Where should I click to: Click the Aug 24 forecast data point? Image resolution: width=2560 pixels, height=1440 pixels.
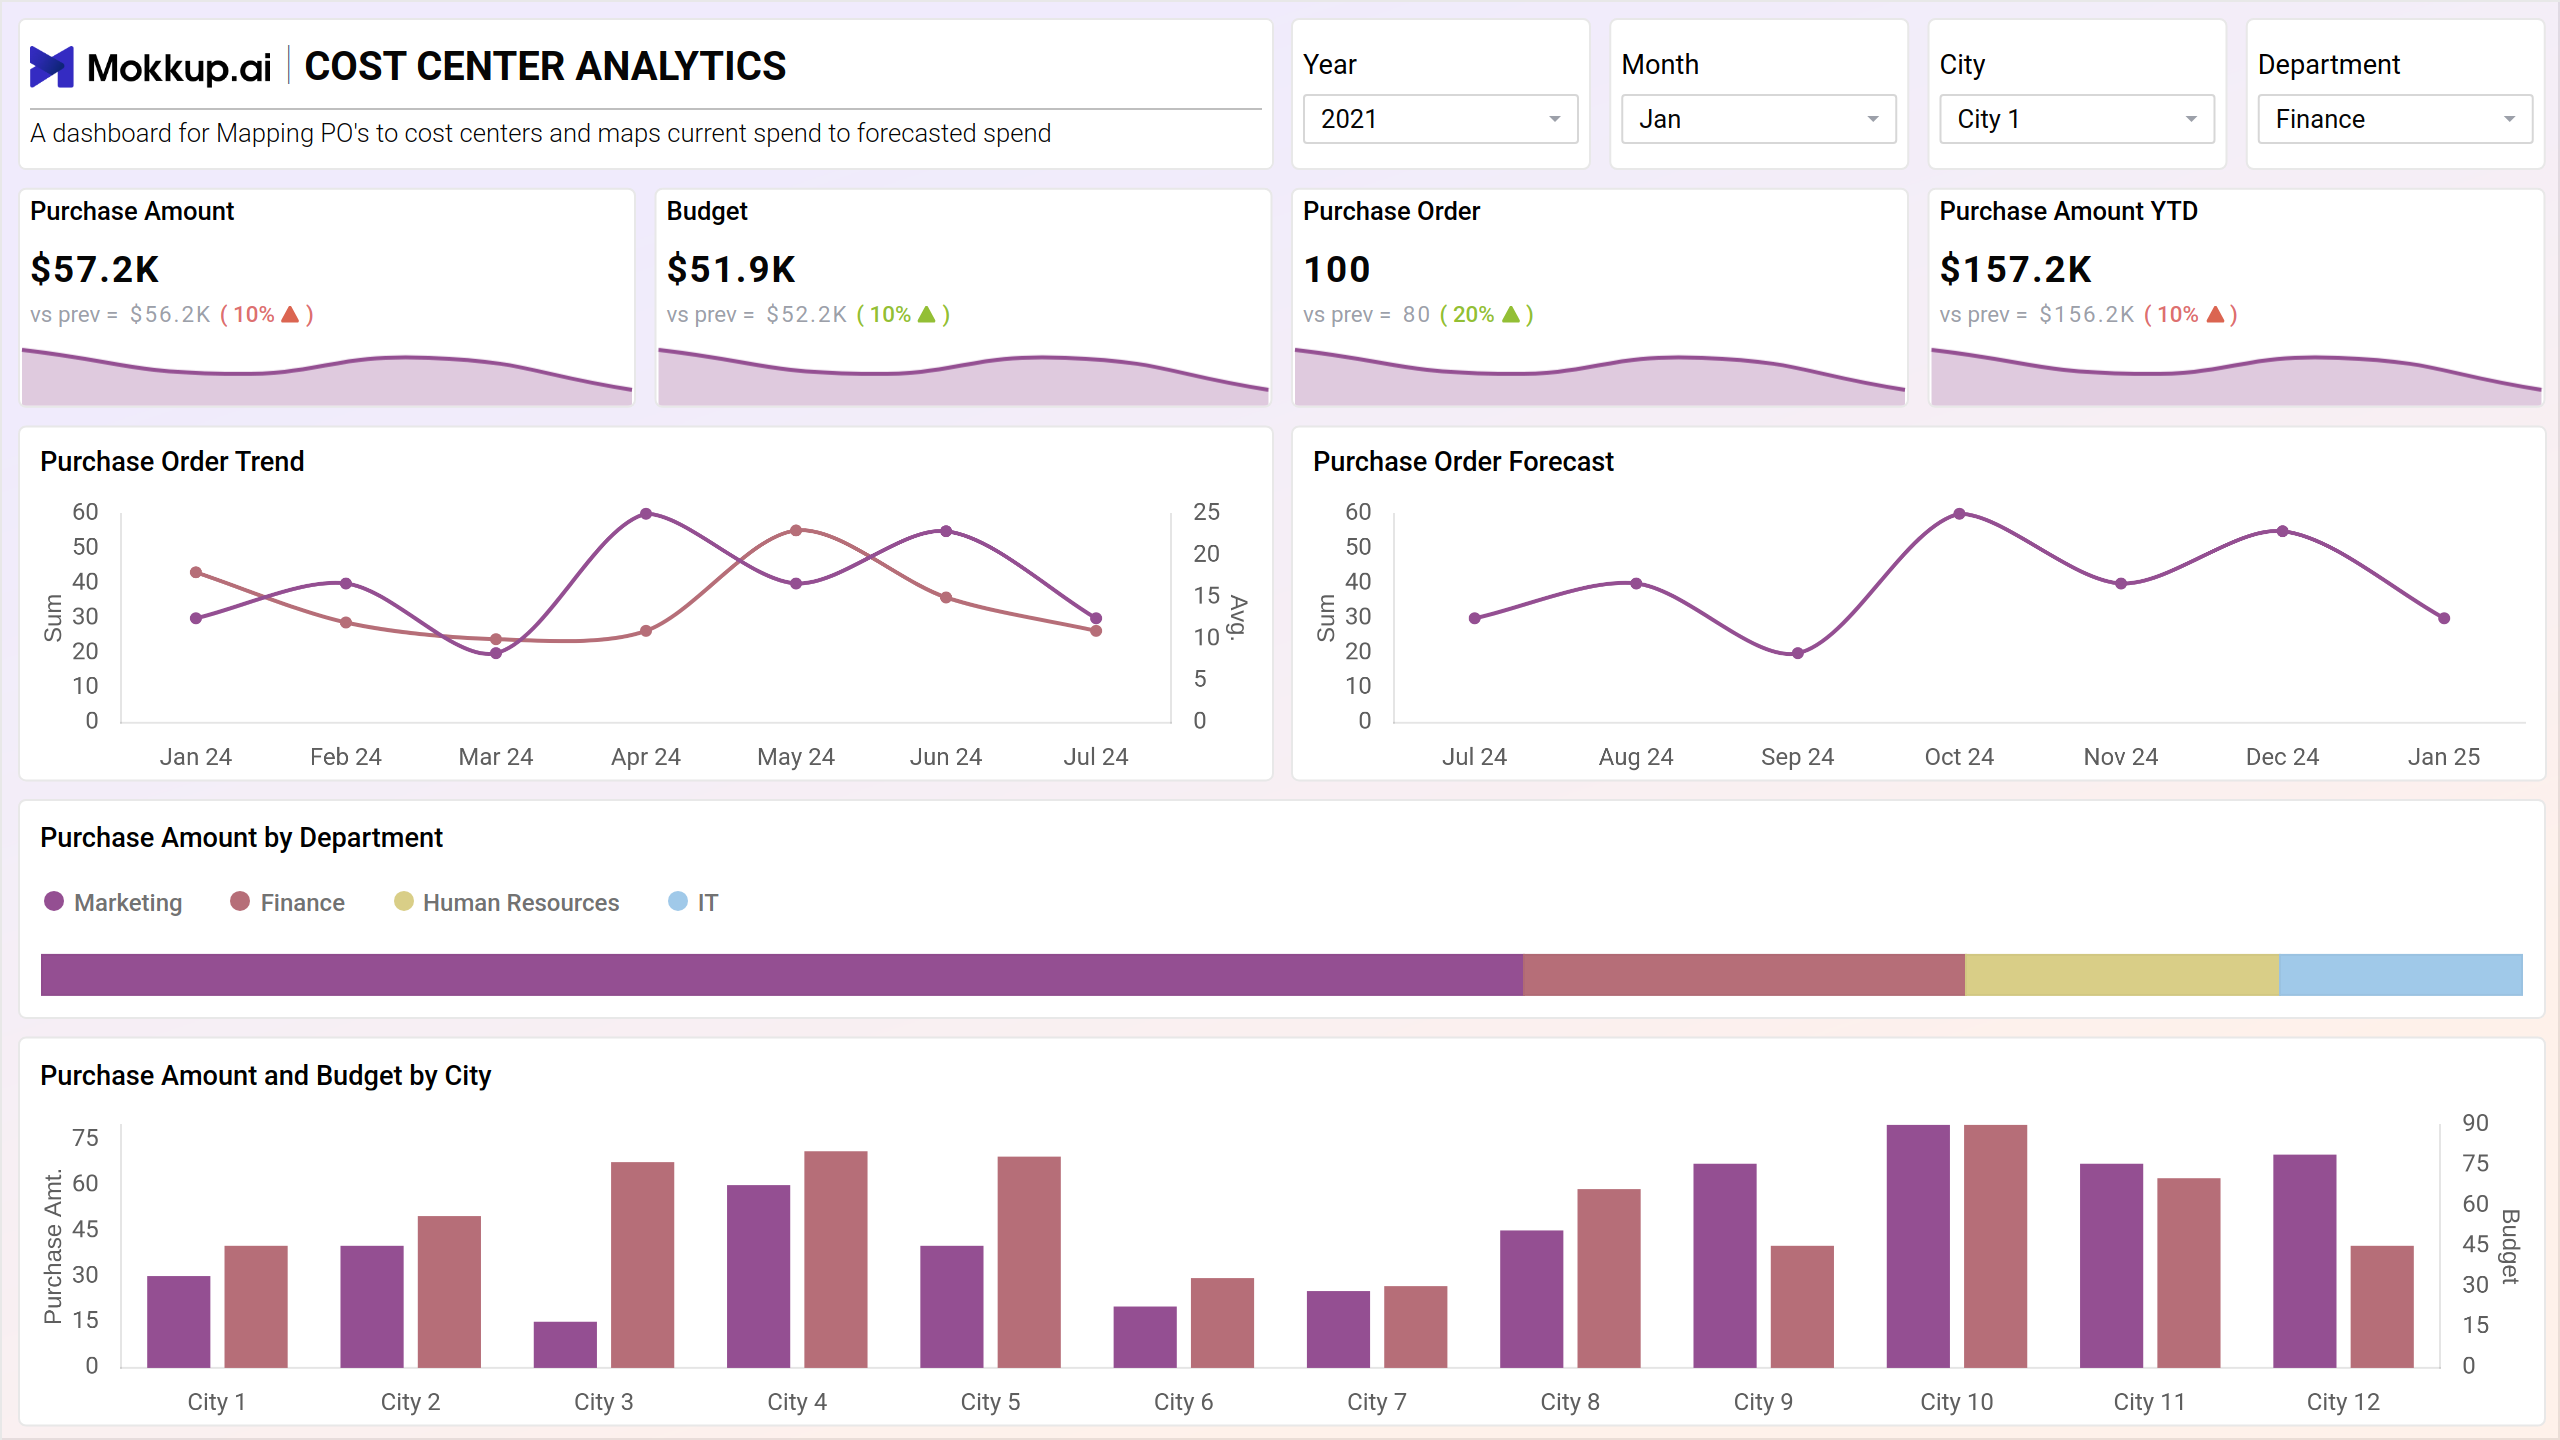point(1636,583)
